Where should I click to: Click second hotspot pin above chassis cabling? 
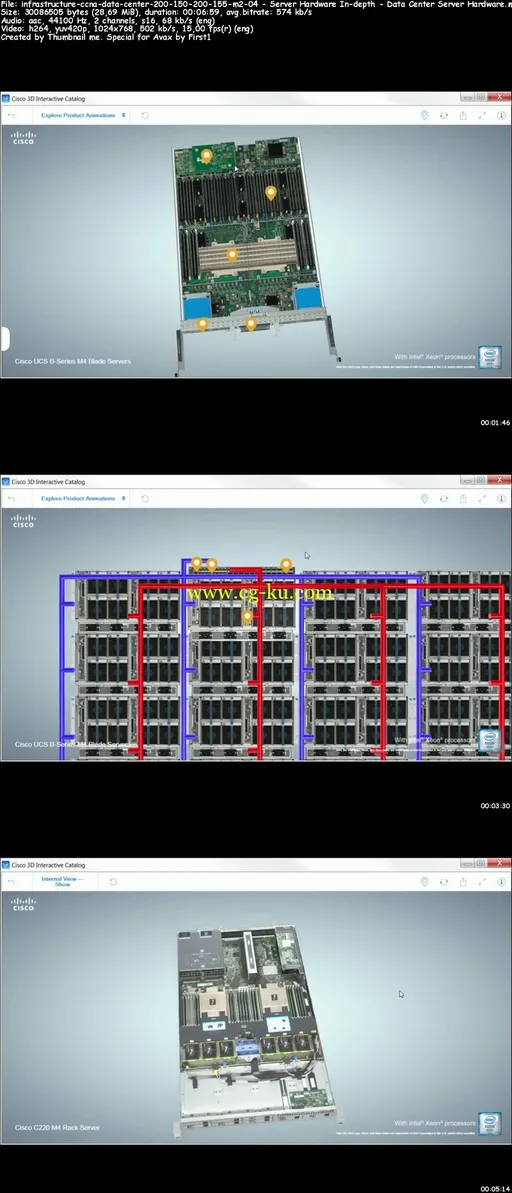211,565
